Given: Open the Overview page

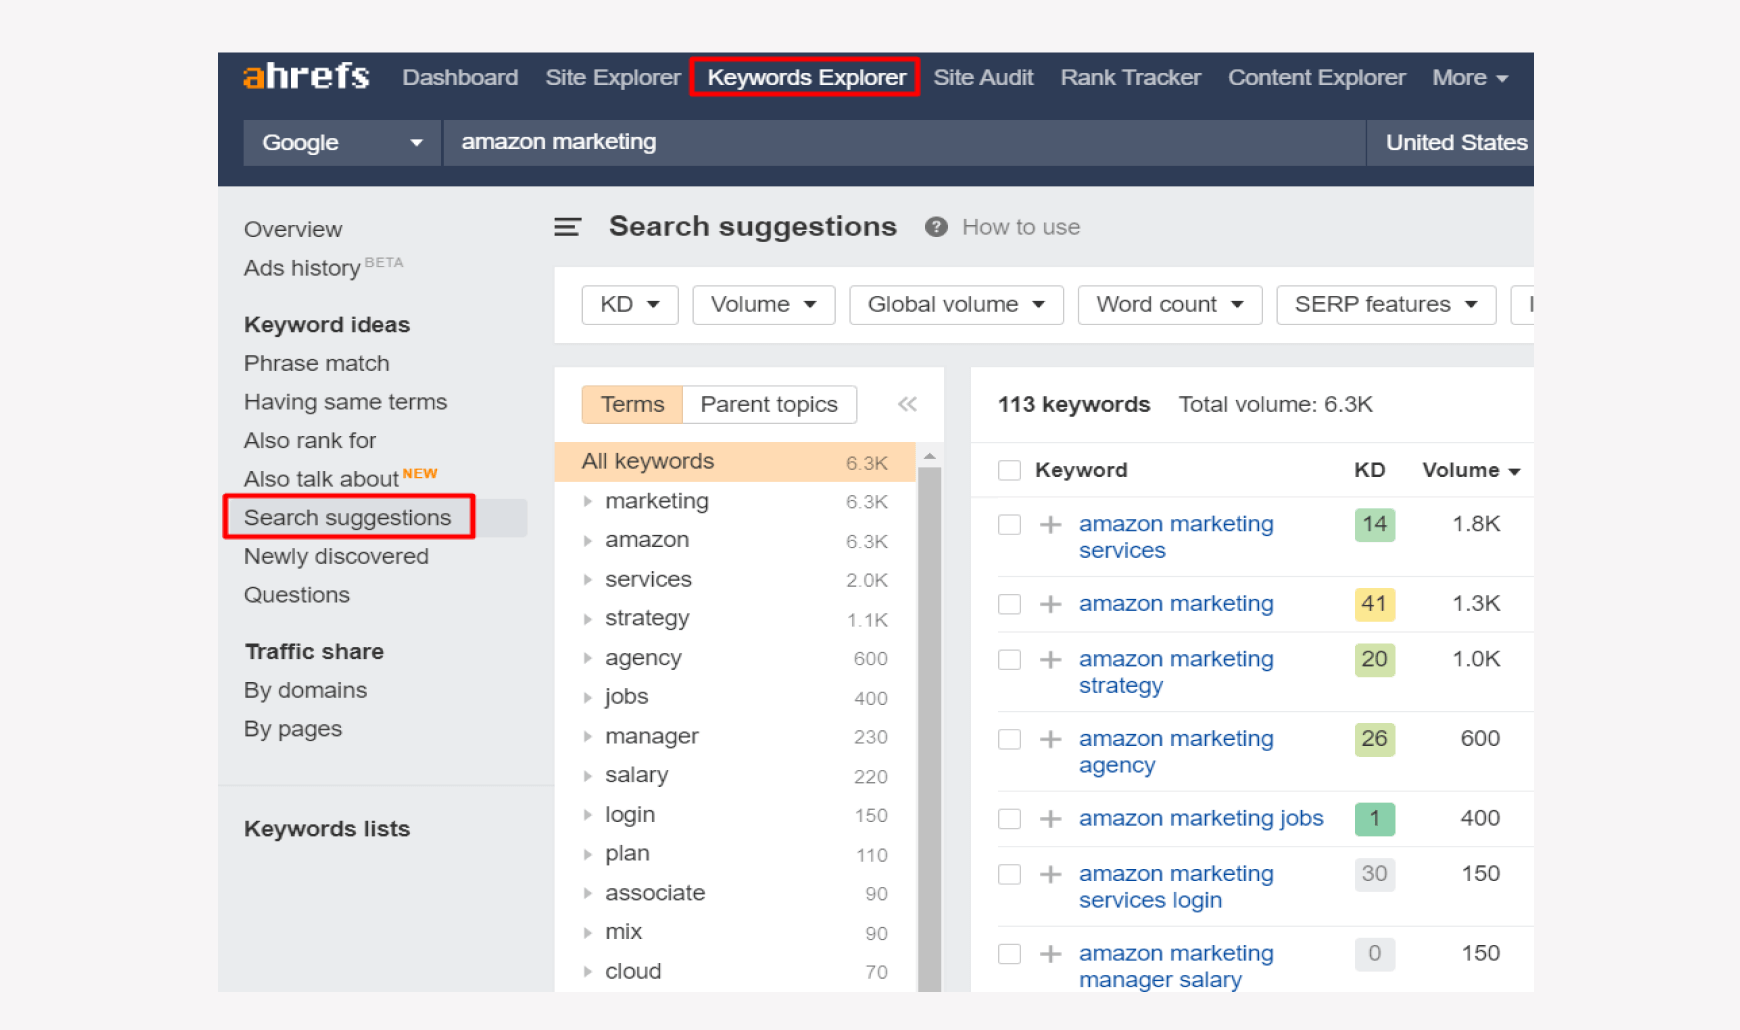Looking at the screenshot, I should [x=293, y=229].
